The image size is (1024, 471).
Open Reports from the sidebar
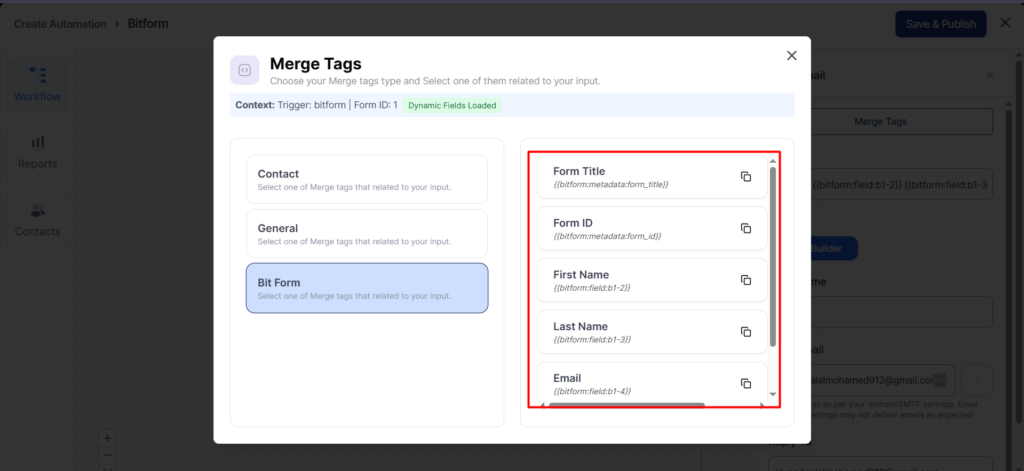pos(37,152)
